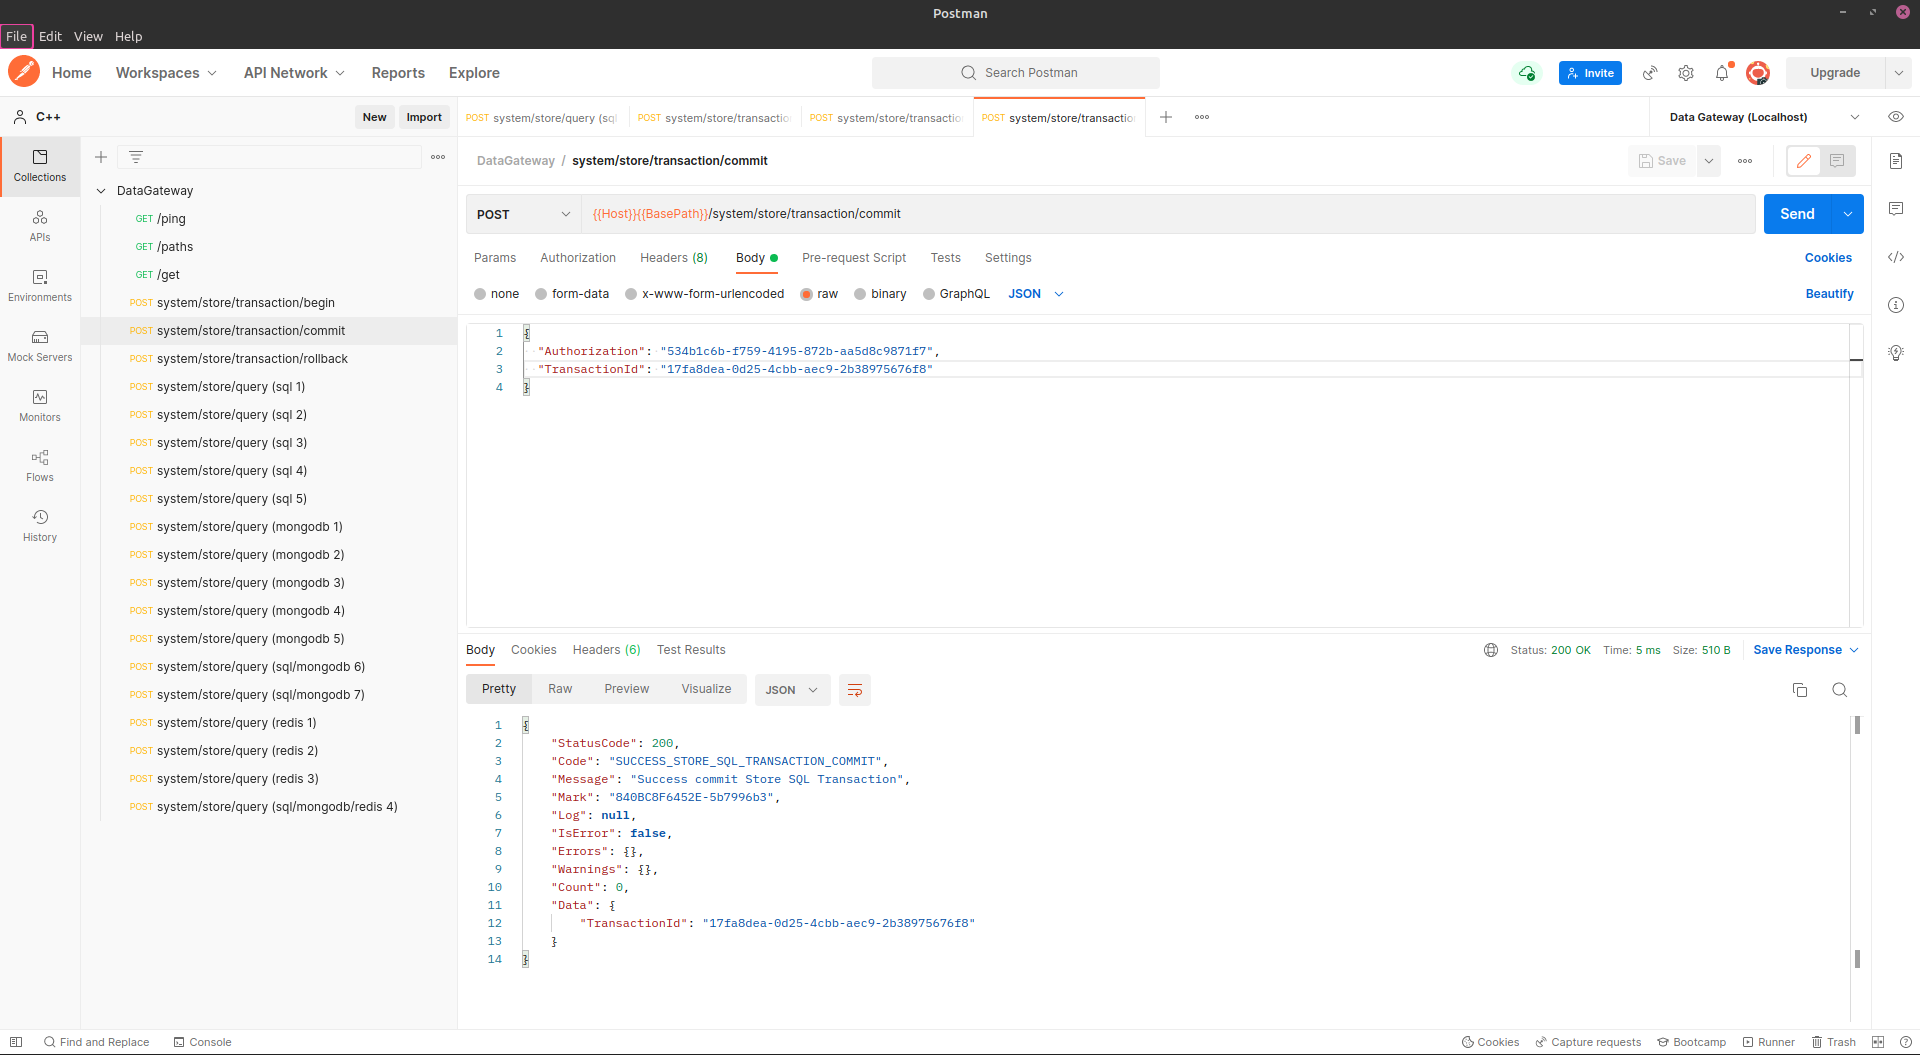The height and width of the screenshot is (1055, 1920).
Task: Open the documentation icon in right sidebar
Action: pyautogui.click(x=1896, y=161)
